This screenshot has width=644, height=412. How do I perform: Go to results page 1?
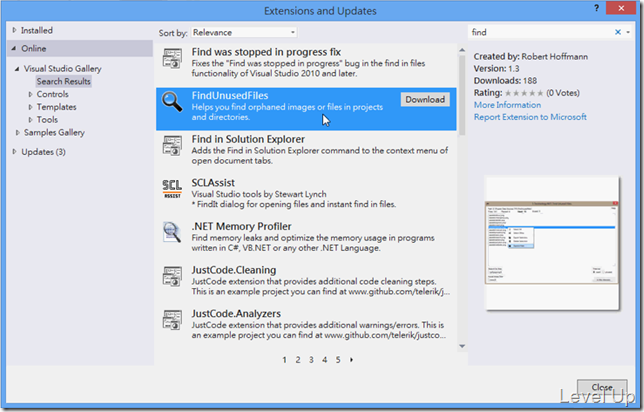284,360
